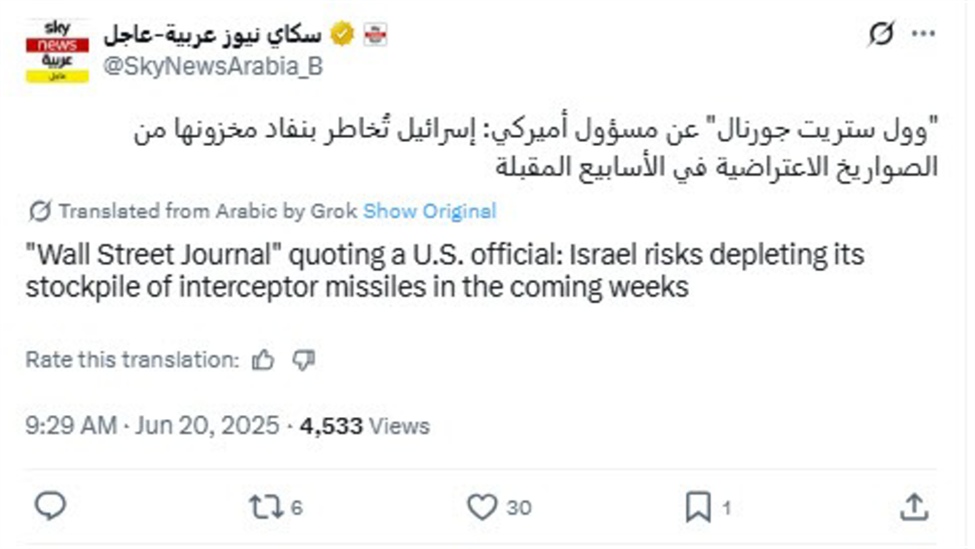
Task: Open the three-dot More options menu
Action: click(922, 35)
